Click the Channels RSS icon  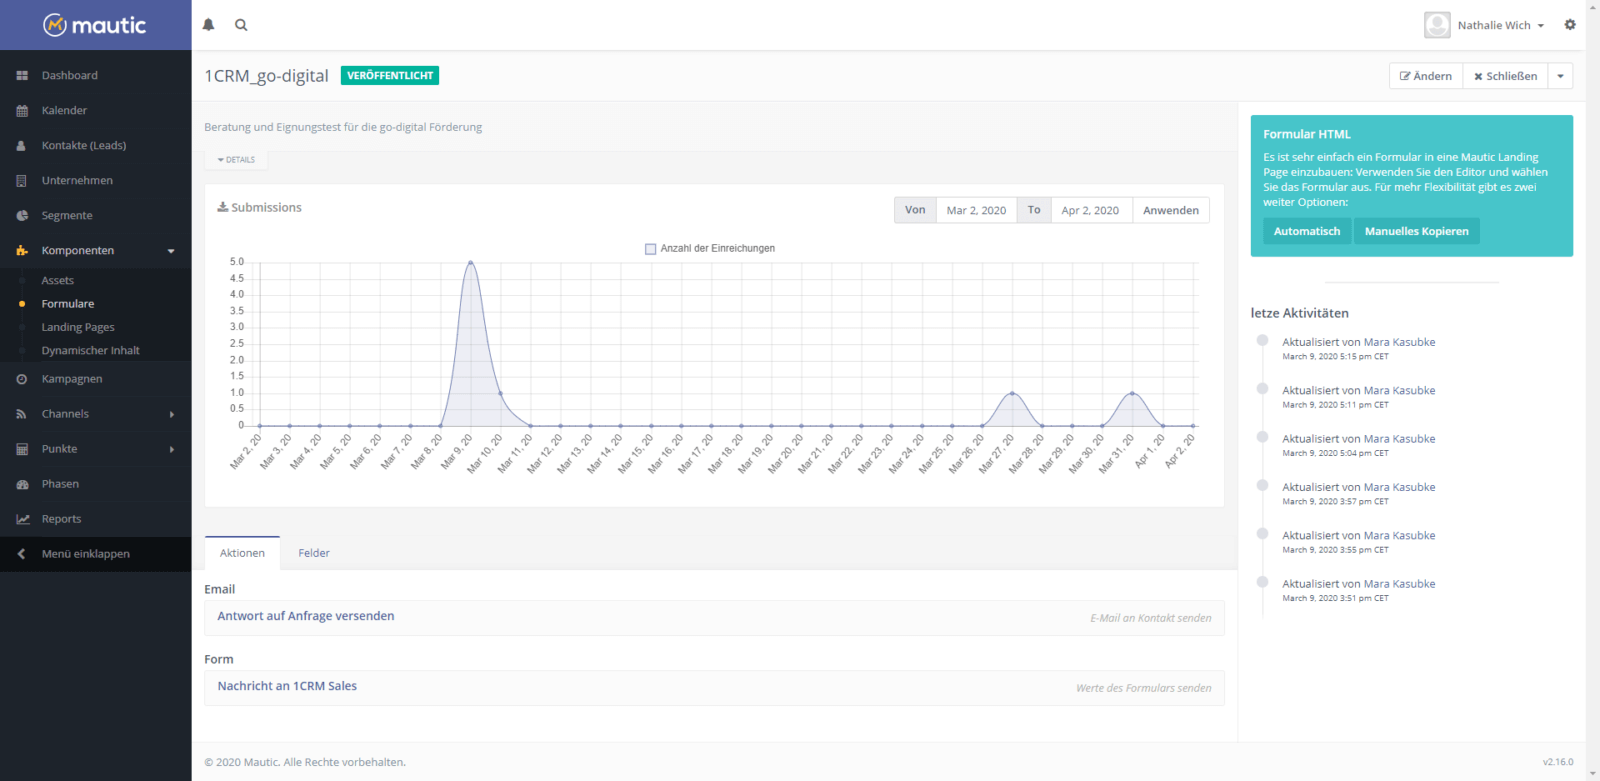point(22,414)
